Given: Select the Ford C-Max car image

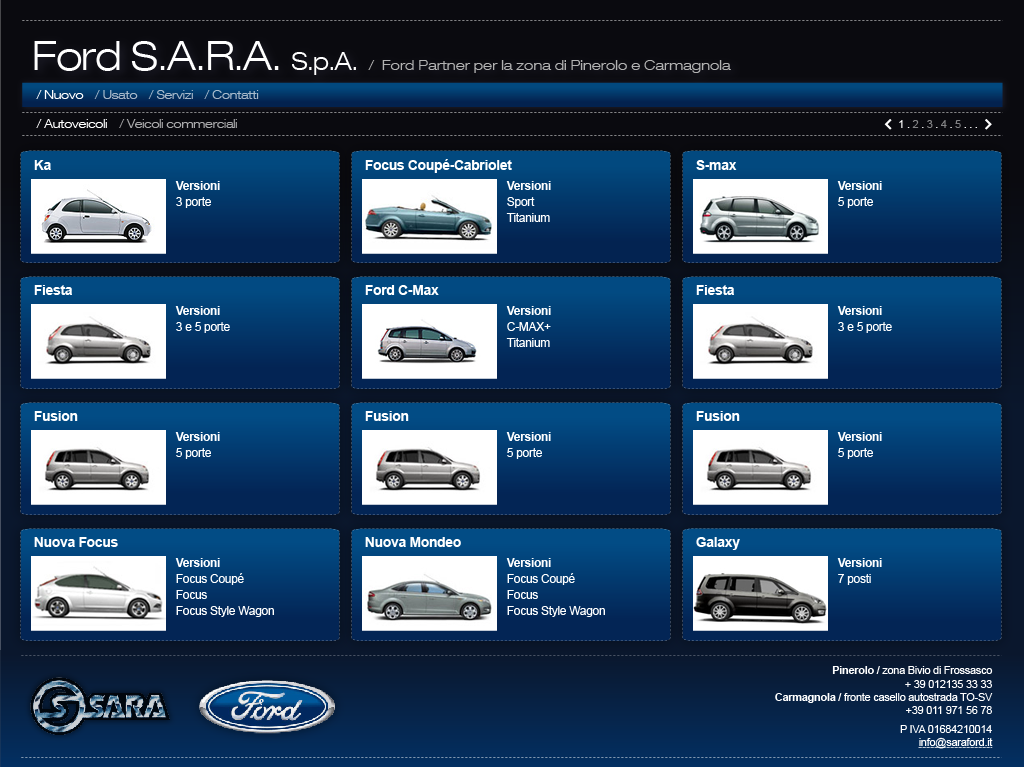Looking at the screenshot, I should tap(429, 342).
